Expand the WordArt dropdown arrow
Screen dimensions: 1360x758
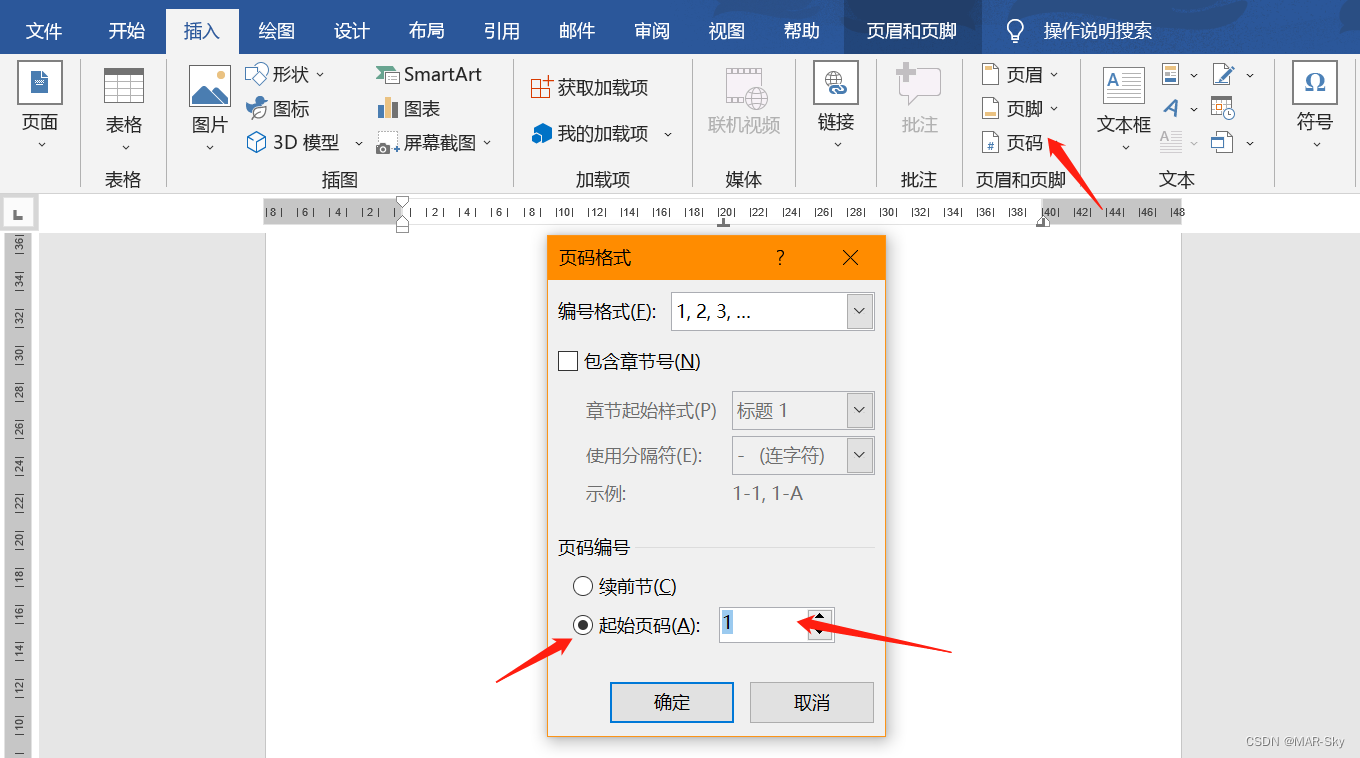[x=1194, y=109]
